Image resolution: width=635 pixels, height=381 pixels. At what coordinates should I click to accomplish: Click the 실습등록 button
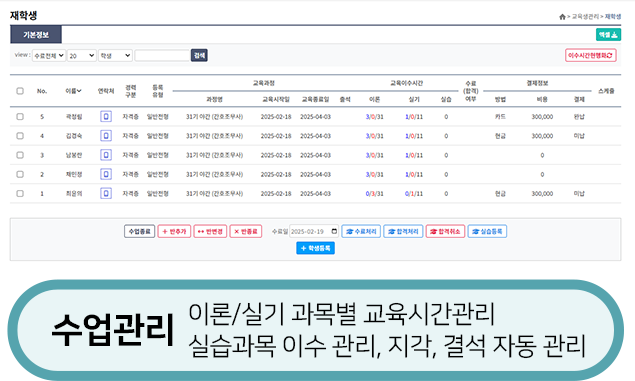coord(487,231)
